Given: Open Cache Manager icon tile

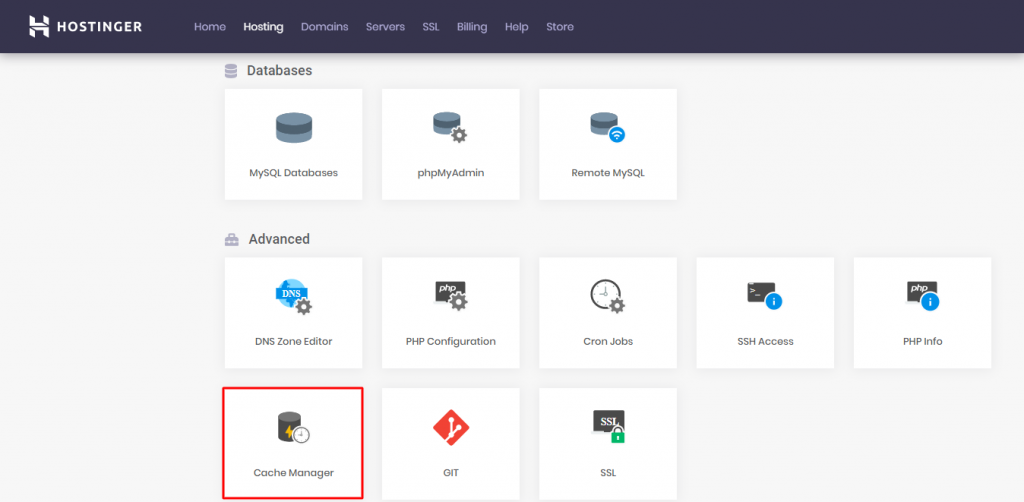Looking at the screenshot, I should click(x=293, y=428).
